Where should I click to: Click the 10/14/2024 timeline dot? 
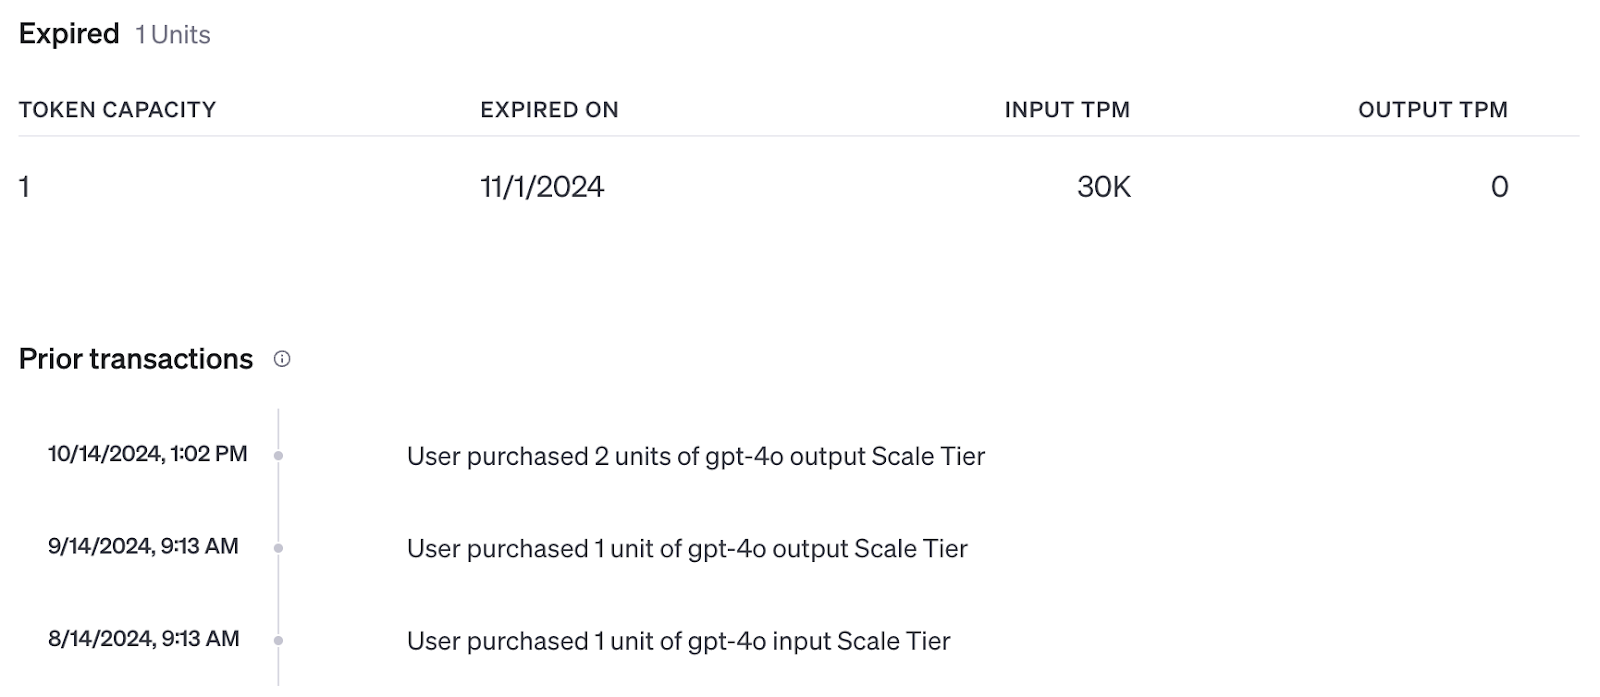click(x=278, y=456)
